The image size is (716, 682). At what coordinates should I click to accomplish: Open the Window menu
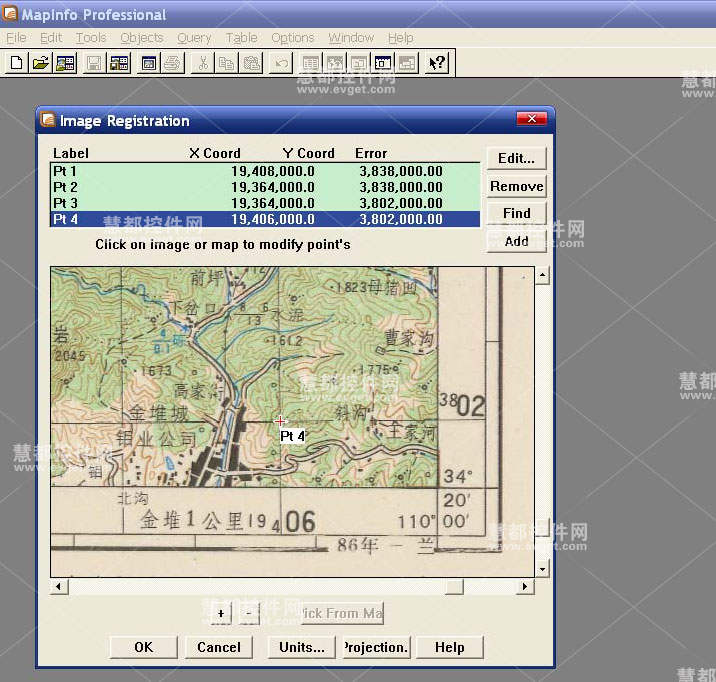pos(351,38)
